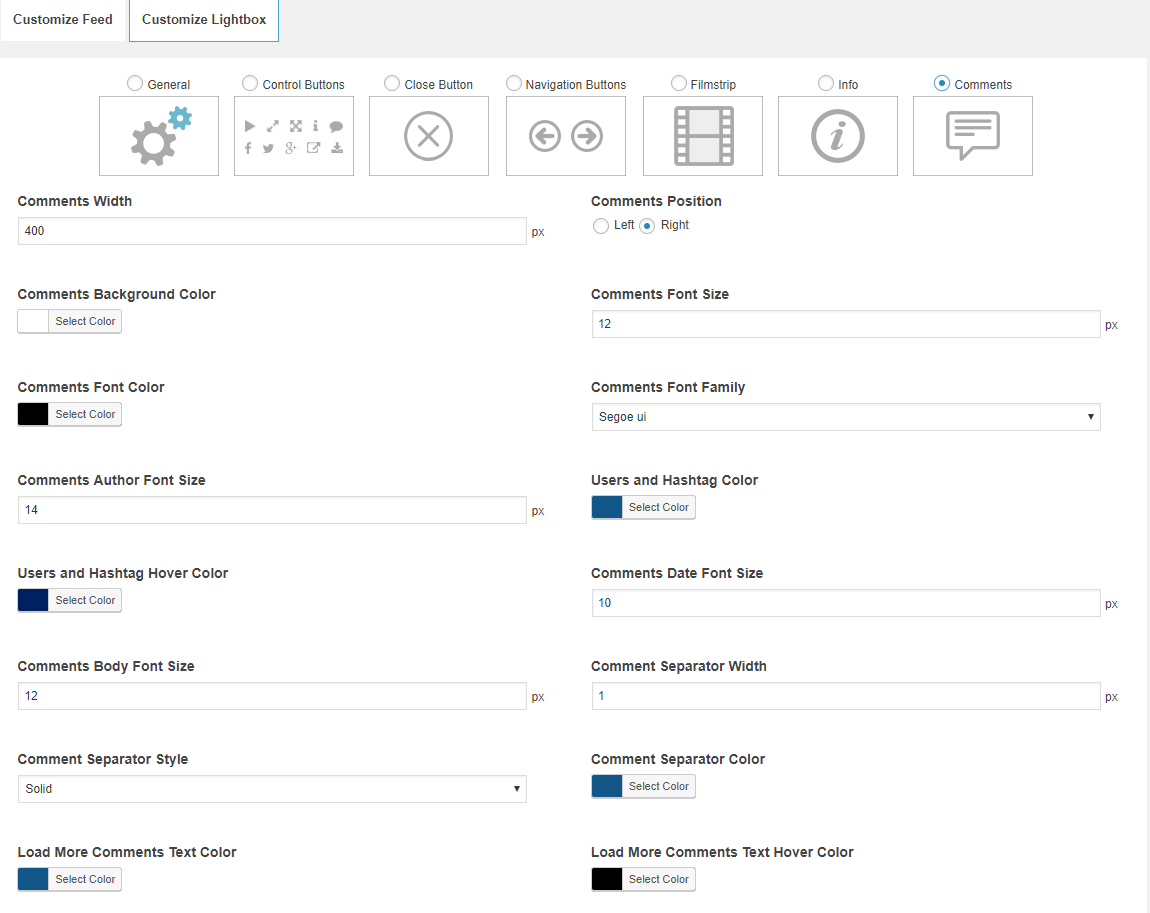Select the Comments speech bubble icon
The height and width of the screenshot is (913, 1150).
(973, 136)
